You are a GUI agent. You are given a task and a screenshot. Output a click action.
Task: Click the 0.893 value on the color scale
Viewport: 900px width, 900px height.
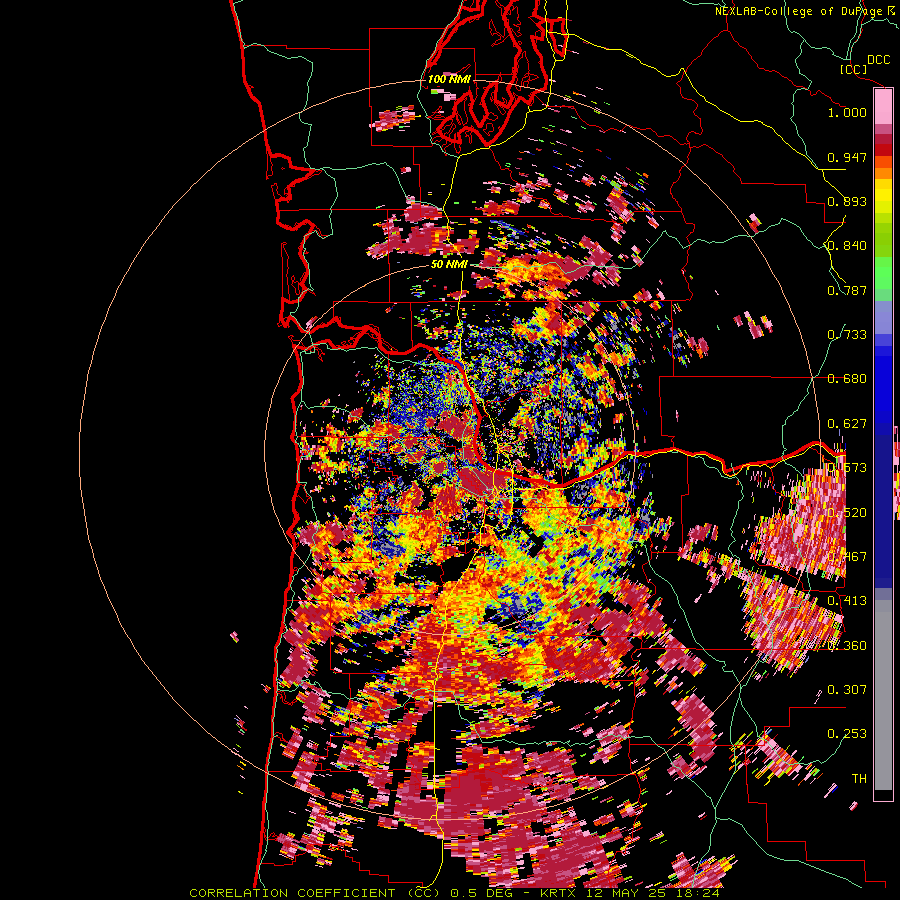[847, 201]
